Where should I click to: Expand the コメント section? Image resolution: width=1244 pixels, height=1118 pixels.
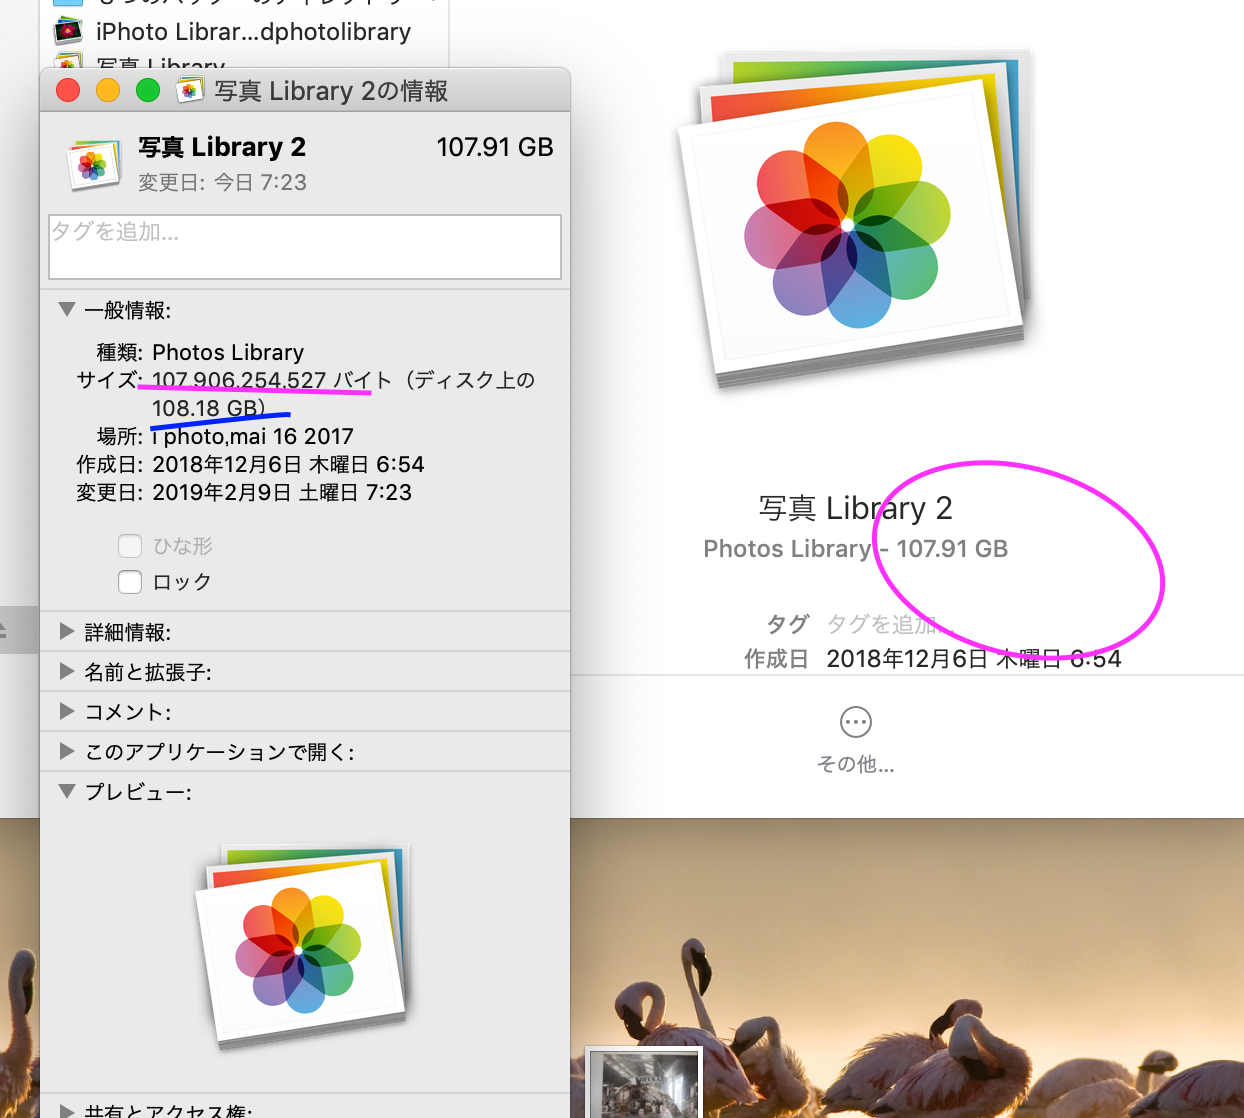(x=67, y=711)
